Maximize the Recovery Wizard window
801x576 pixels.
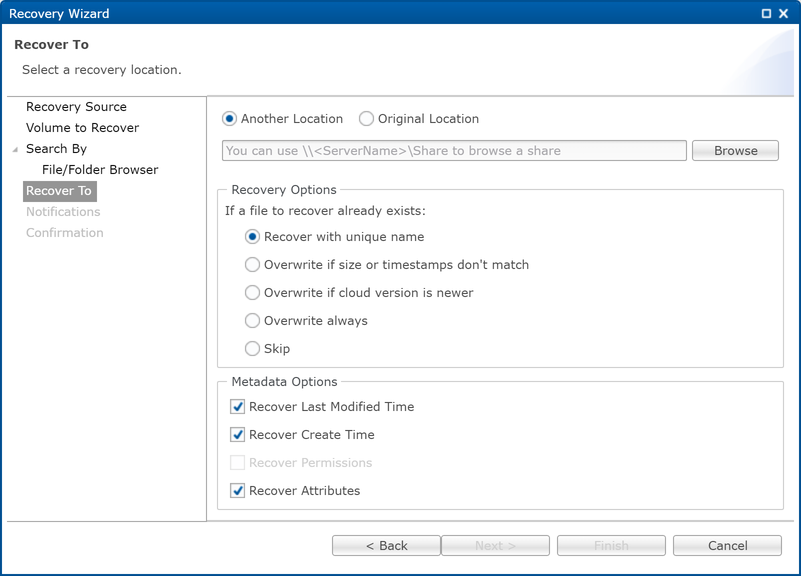click(766, 14)
